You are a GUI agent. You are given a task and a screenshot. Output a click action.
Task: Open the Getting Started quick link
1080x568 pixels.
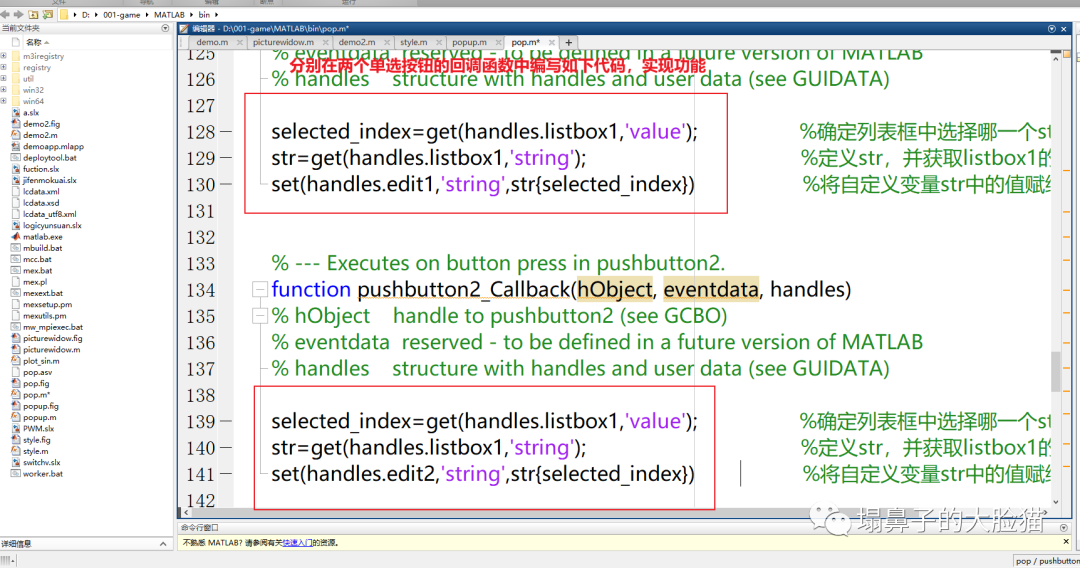point(298,543)
